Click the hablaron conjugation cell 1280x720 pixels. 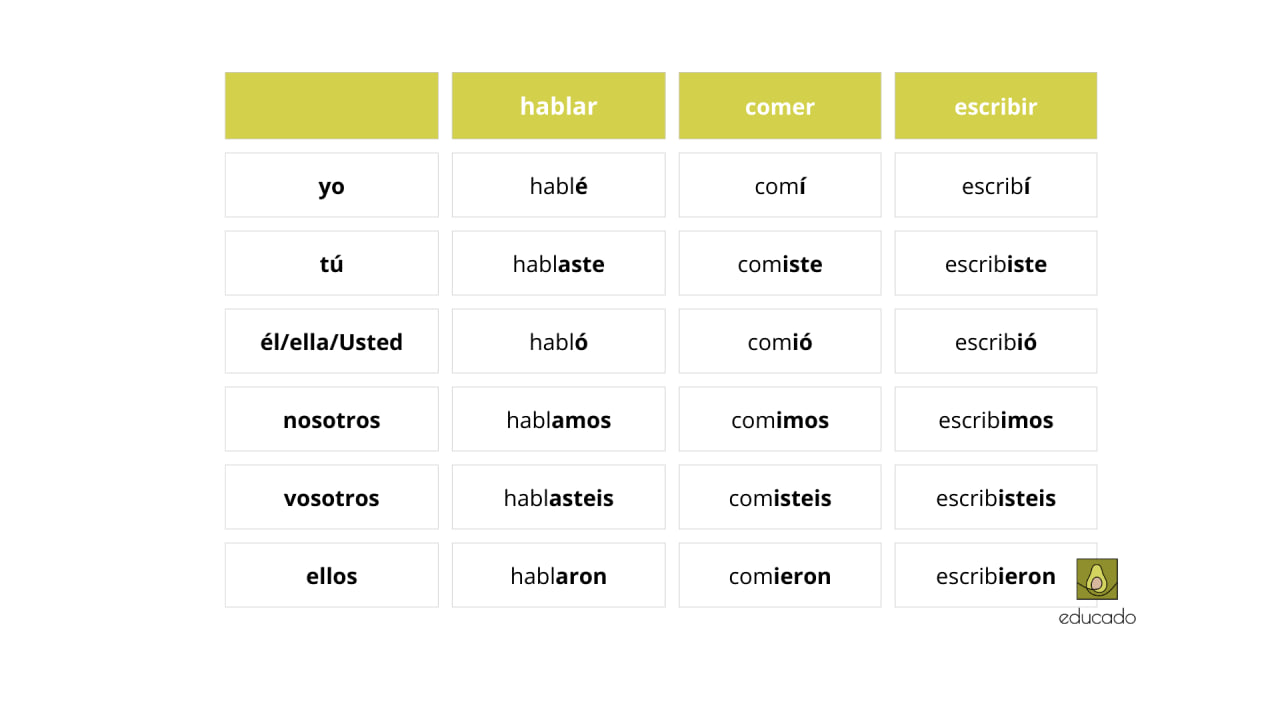558,575
